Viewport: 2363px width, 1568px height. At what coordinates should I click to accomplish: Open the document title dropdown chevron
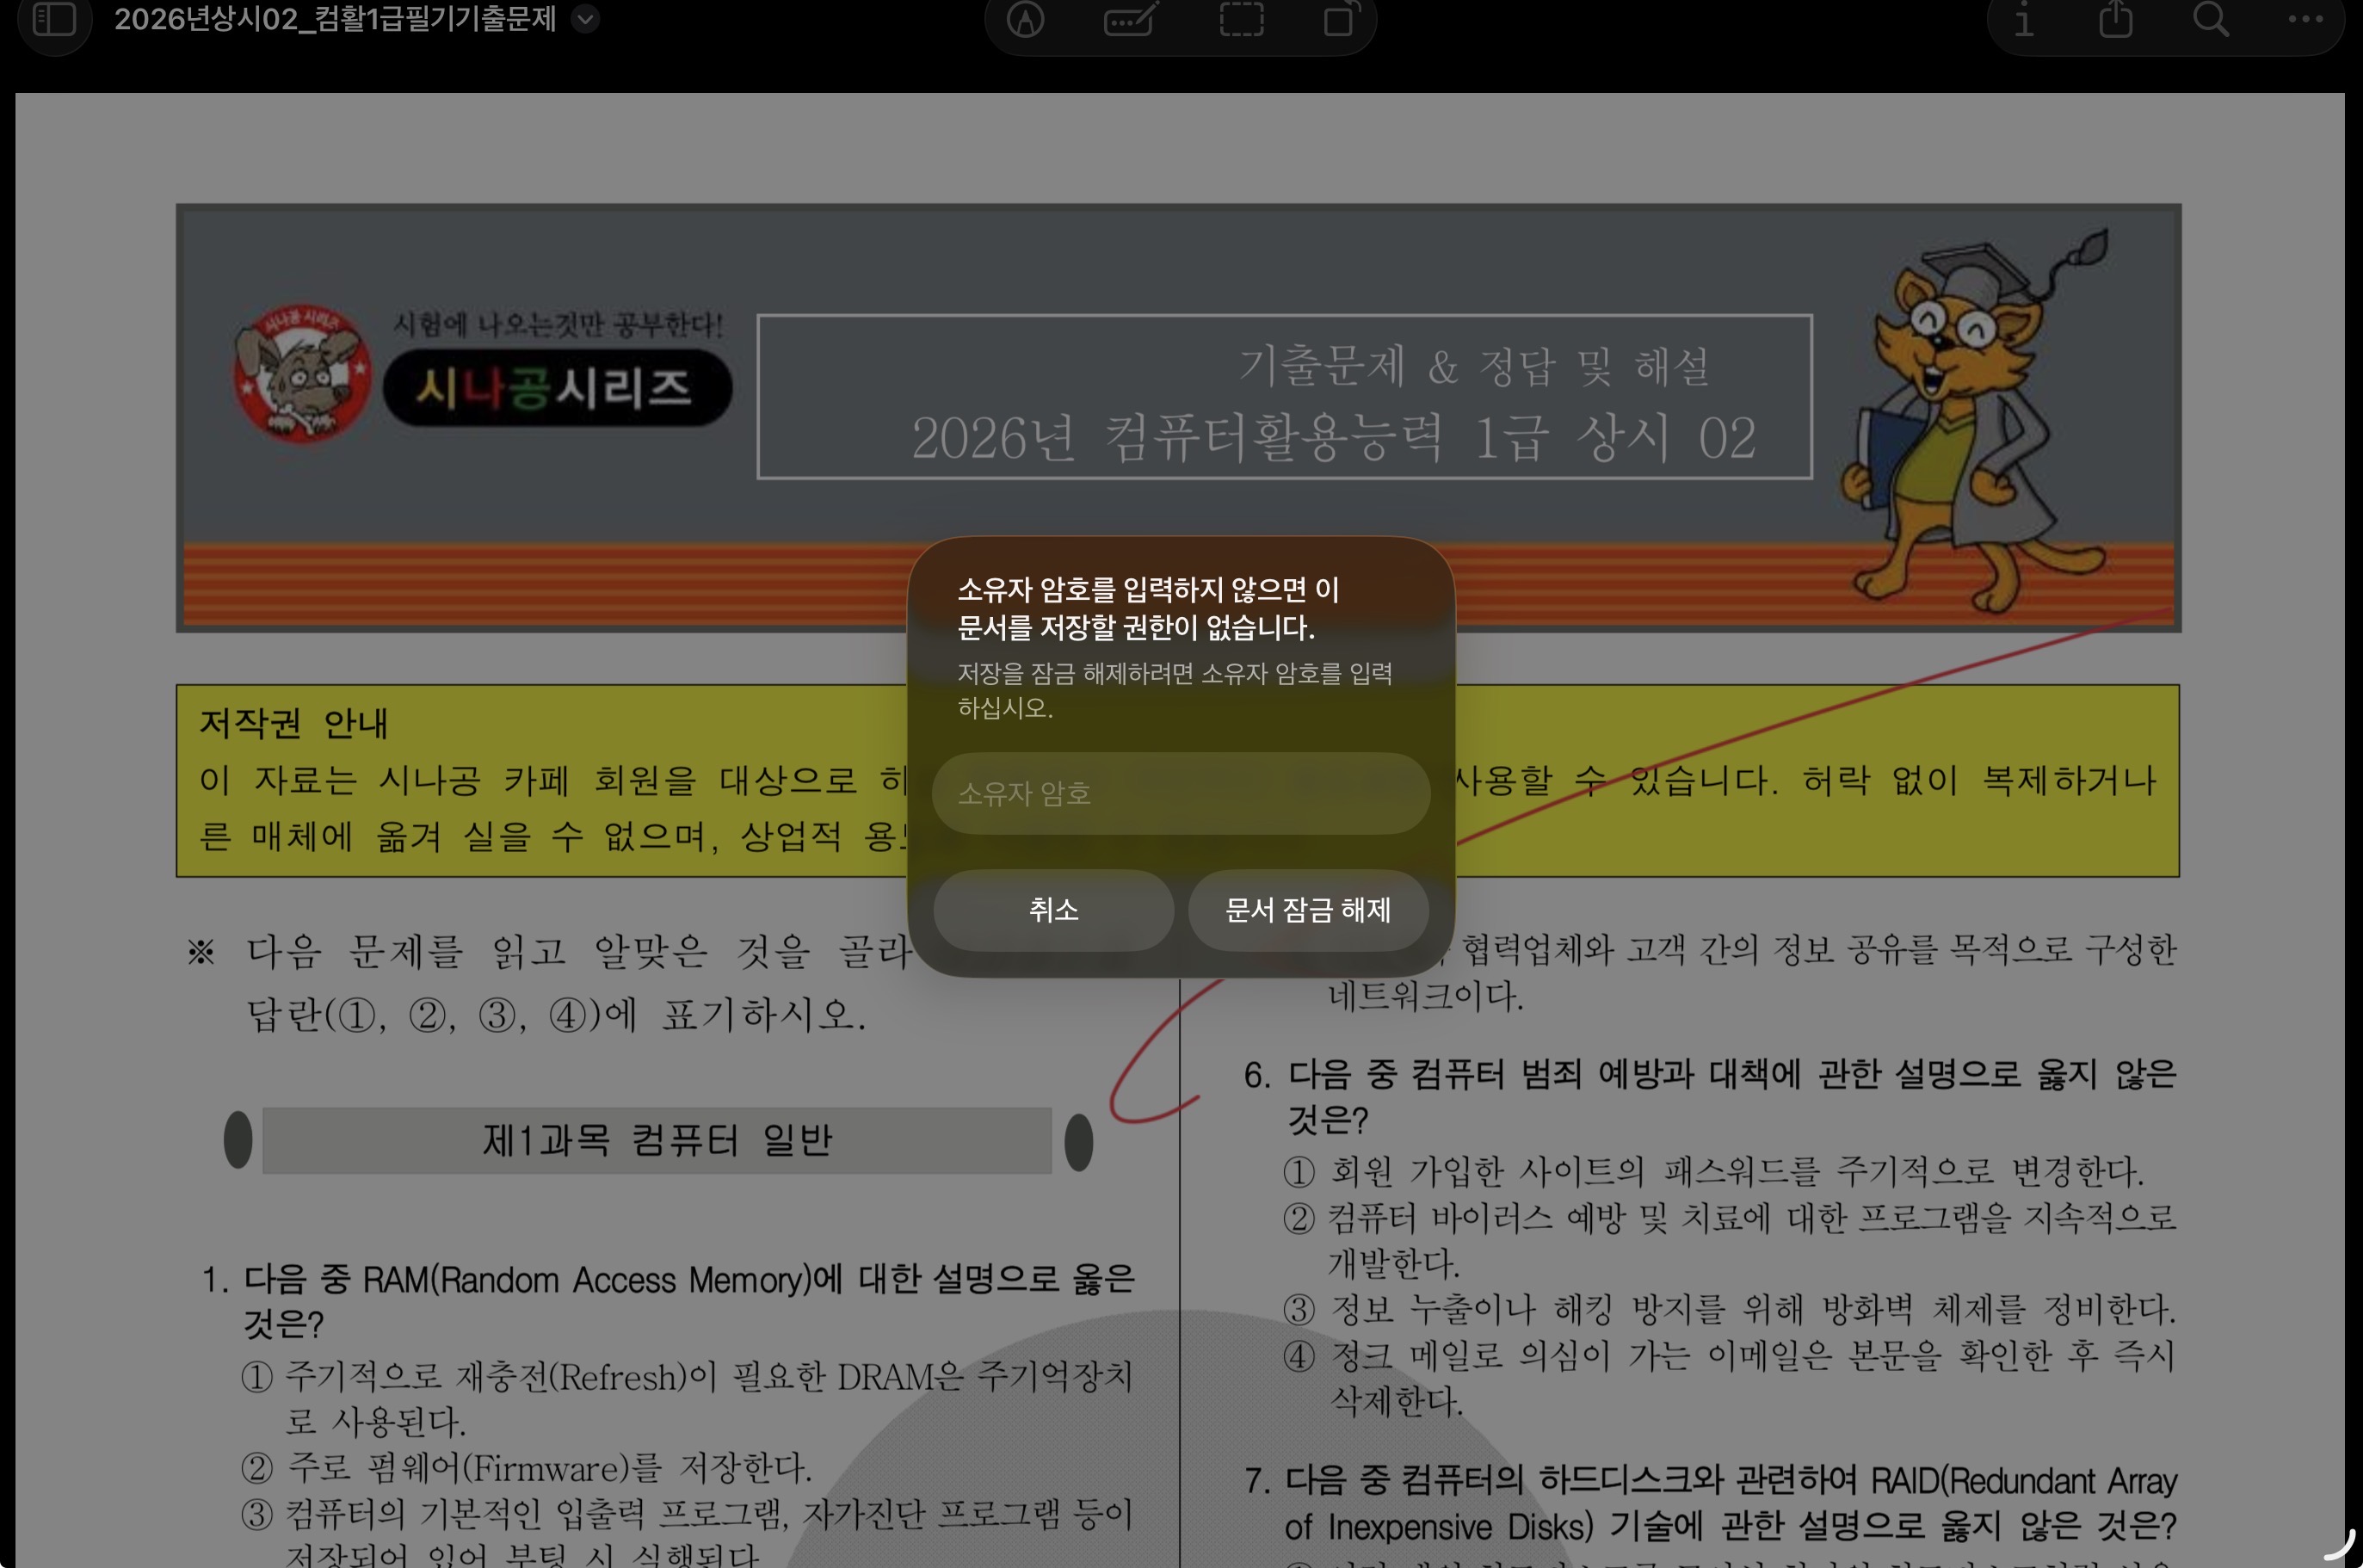click(x=586, y=19)
